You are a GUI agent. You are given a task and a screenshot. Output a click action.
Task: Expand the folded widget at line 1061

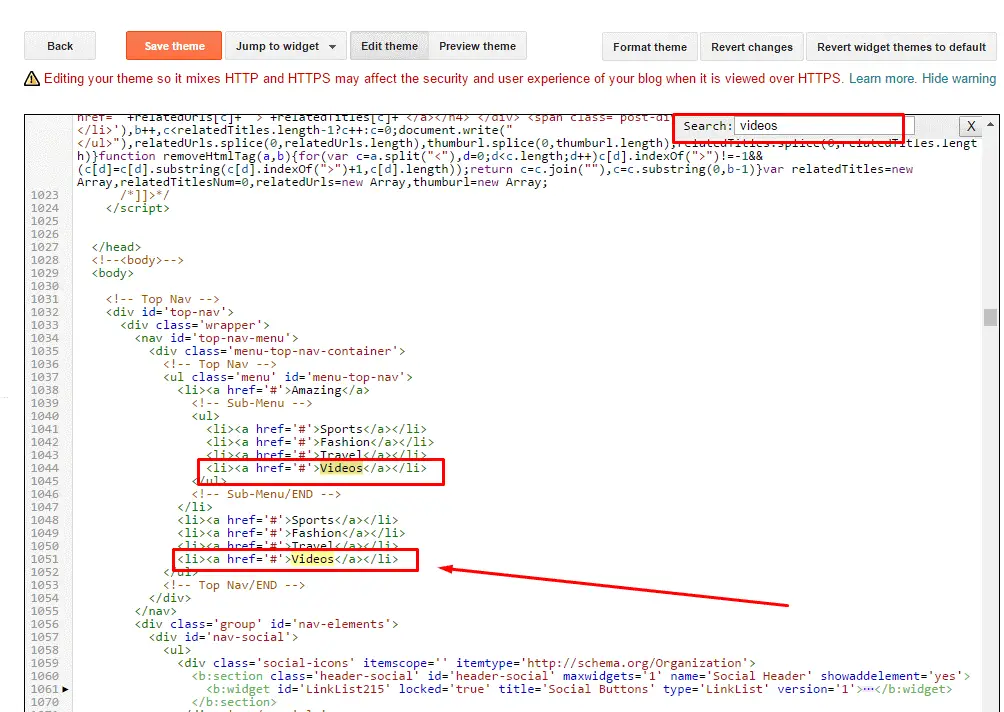(x=65, y=689)
